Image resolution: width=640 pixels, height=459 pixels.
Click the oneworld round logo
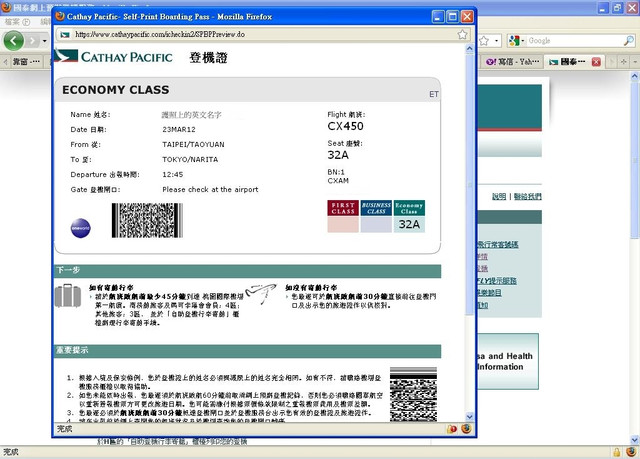81,228
